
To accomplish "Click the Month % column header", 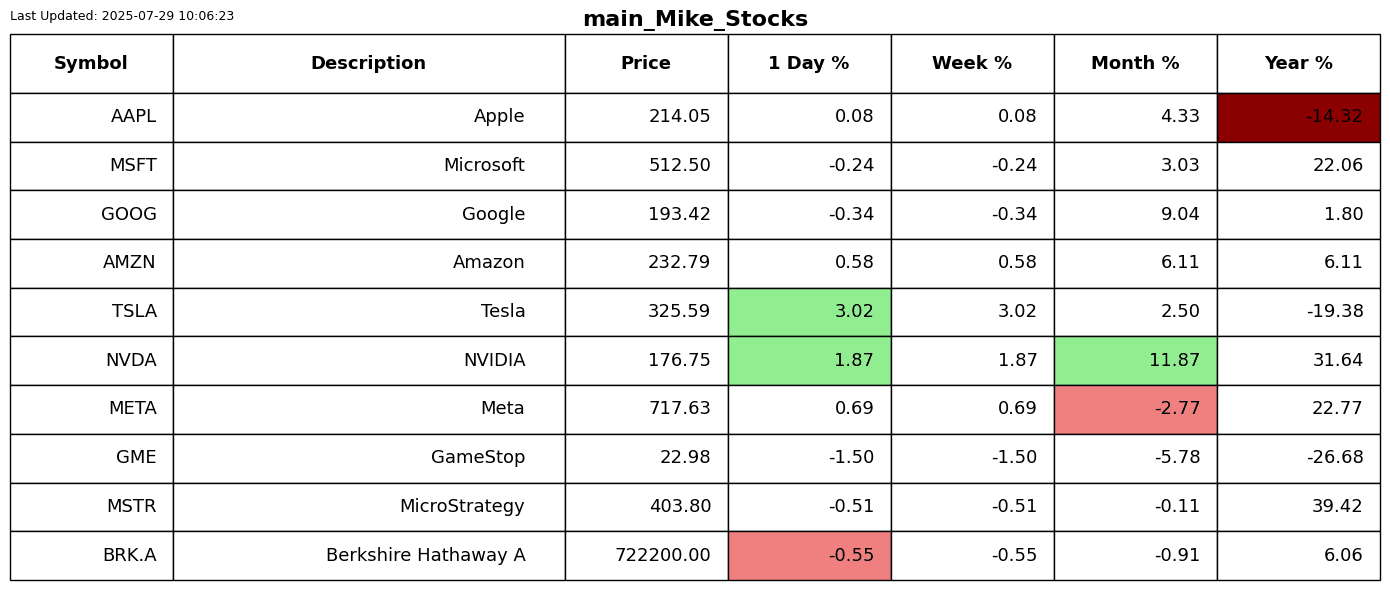I will [1135, 64].
